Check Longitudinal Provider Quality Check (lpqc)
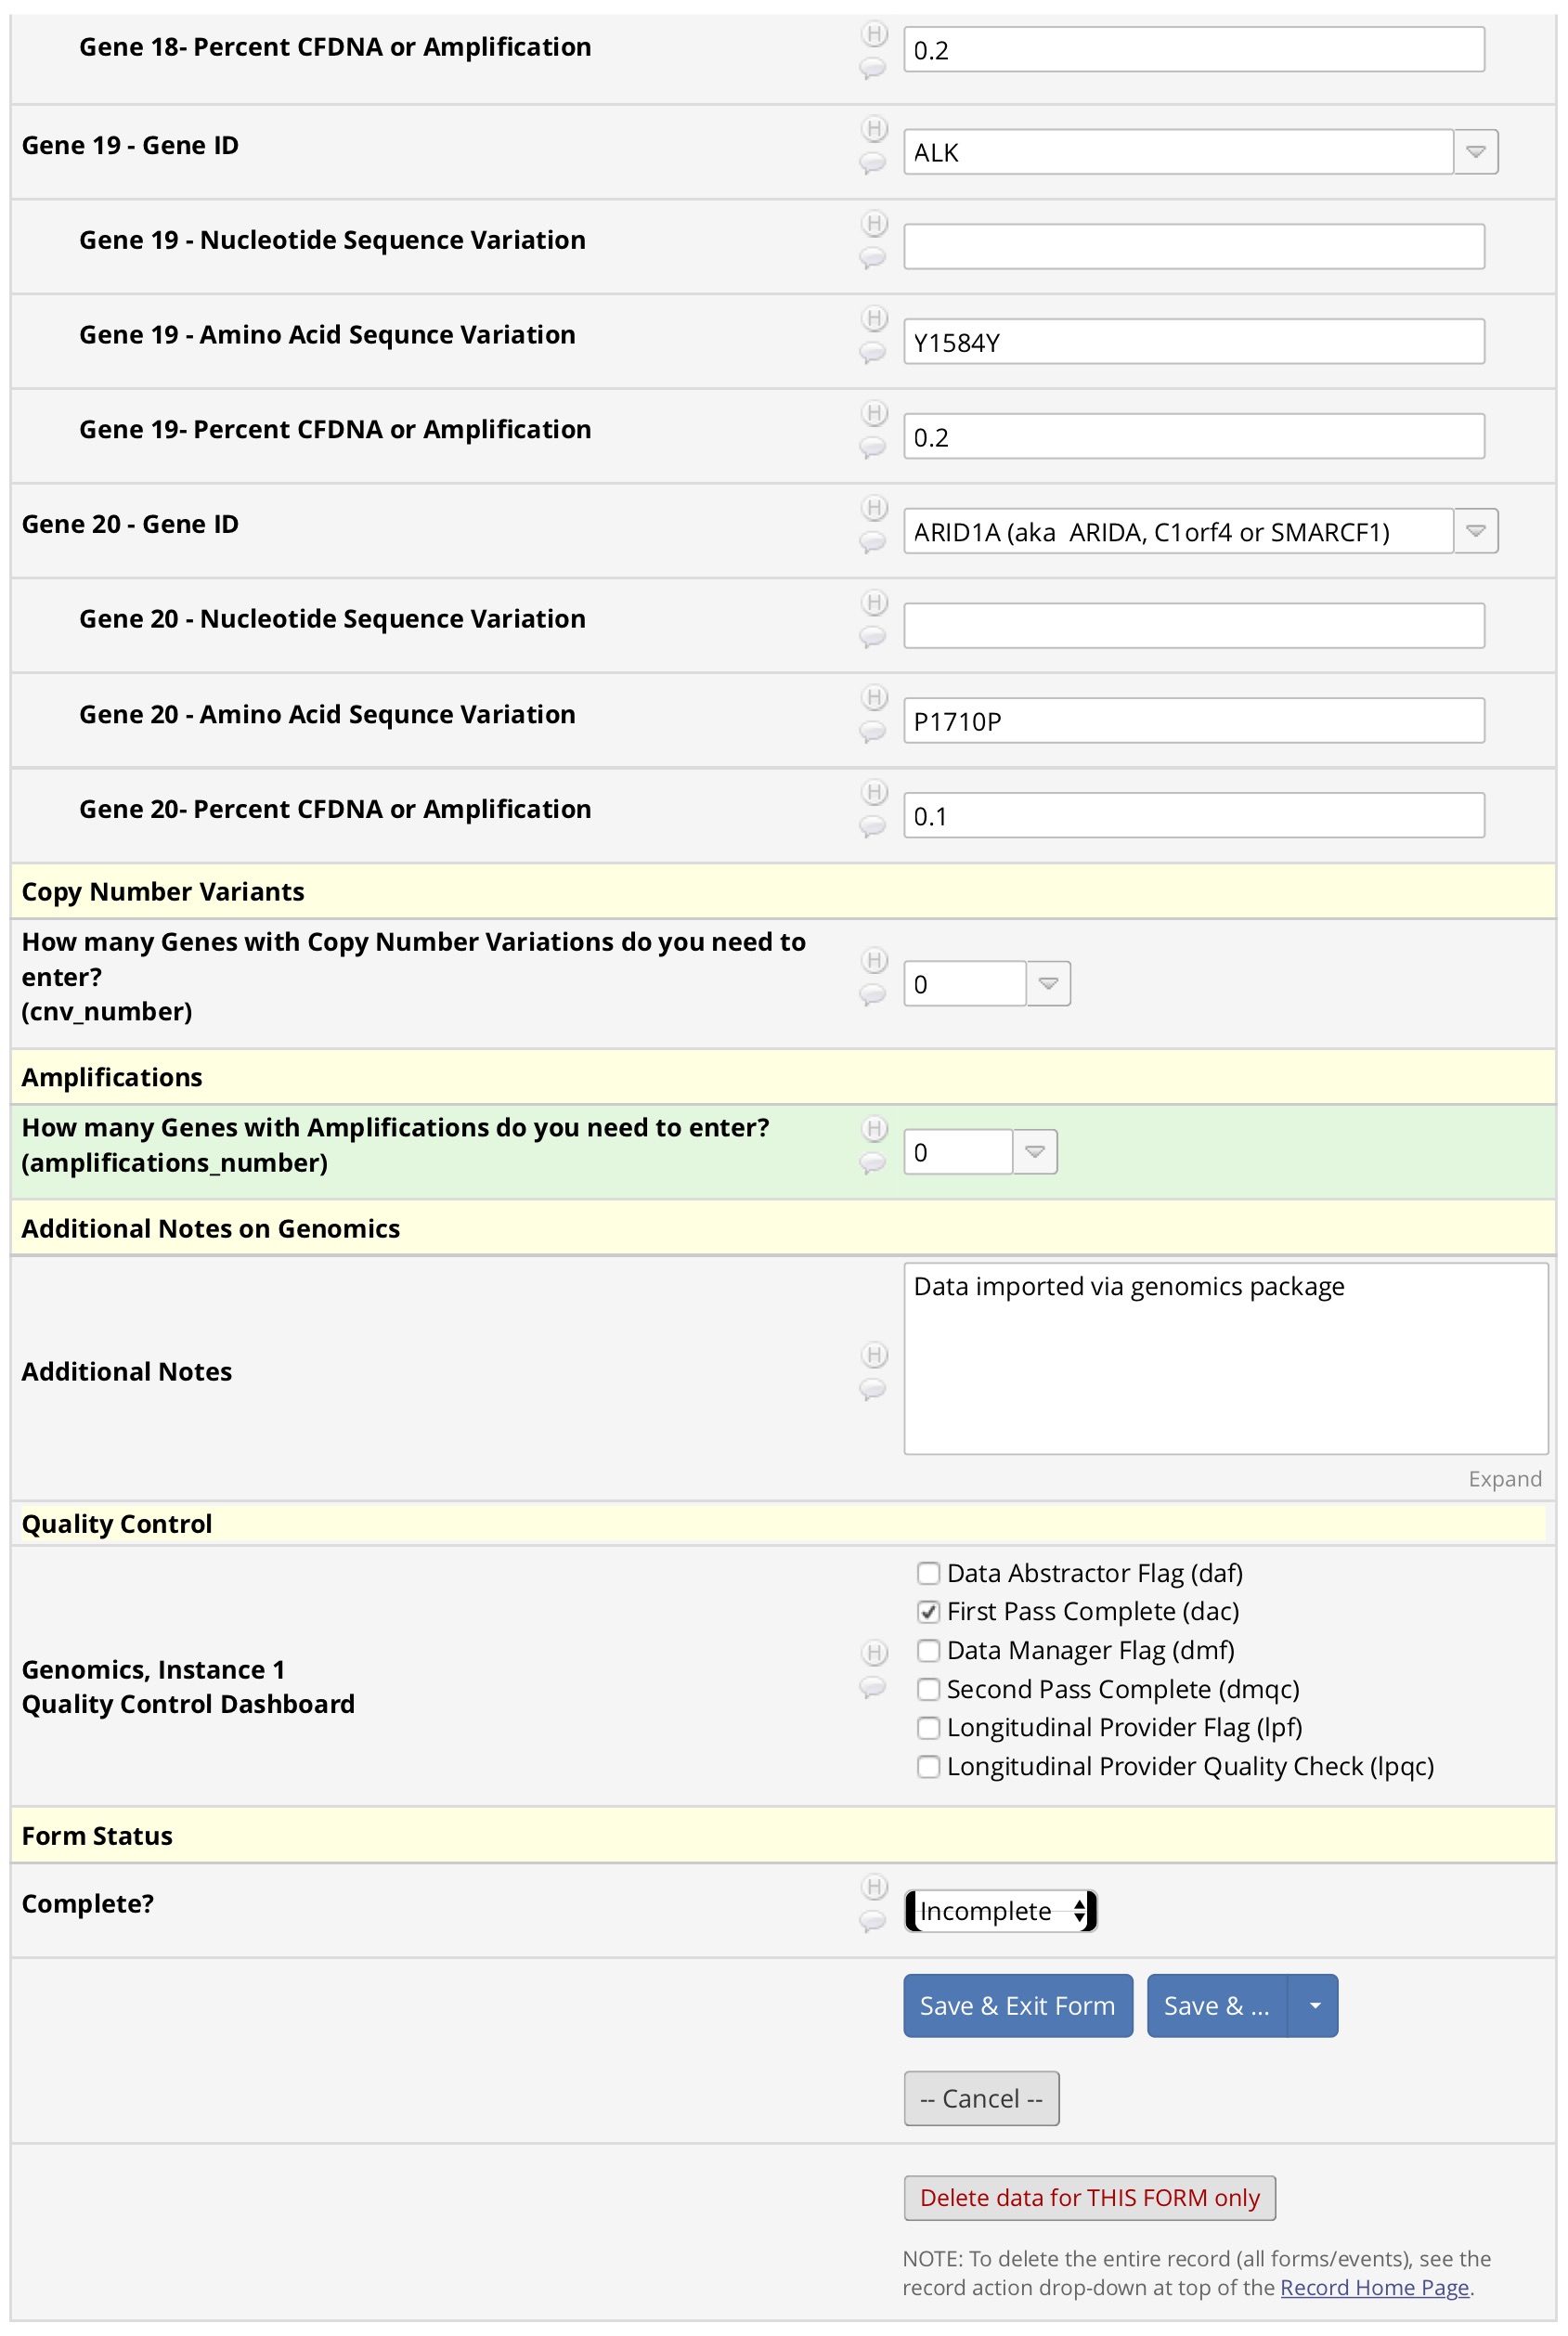This screenshot has width=1568, height=2336. pos(928,1766)
